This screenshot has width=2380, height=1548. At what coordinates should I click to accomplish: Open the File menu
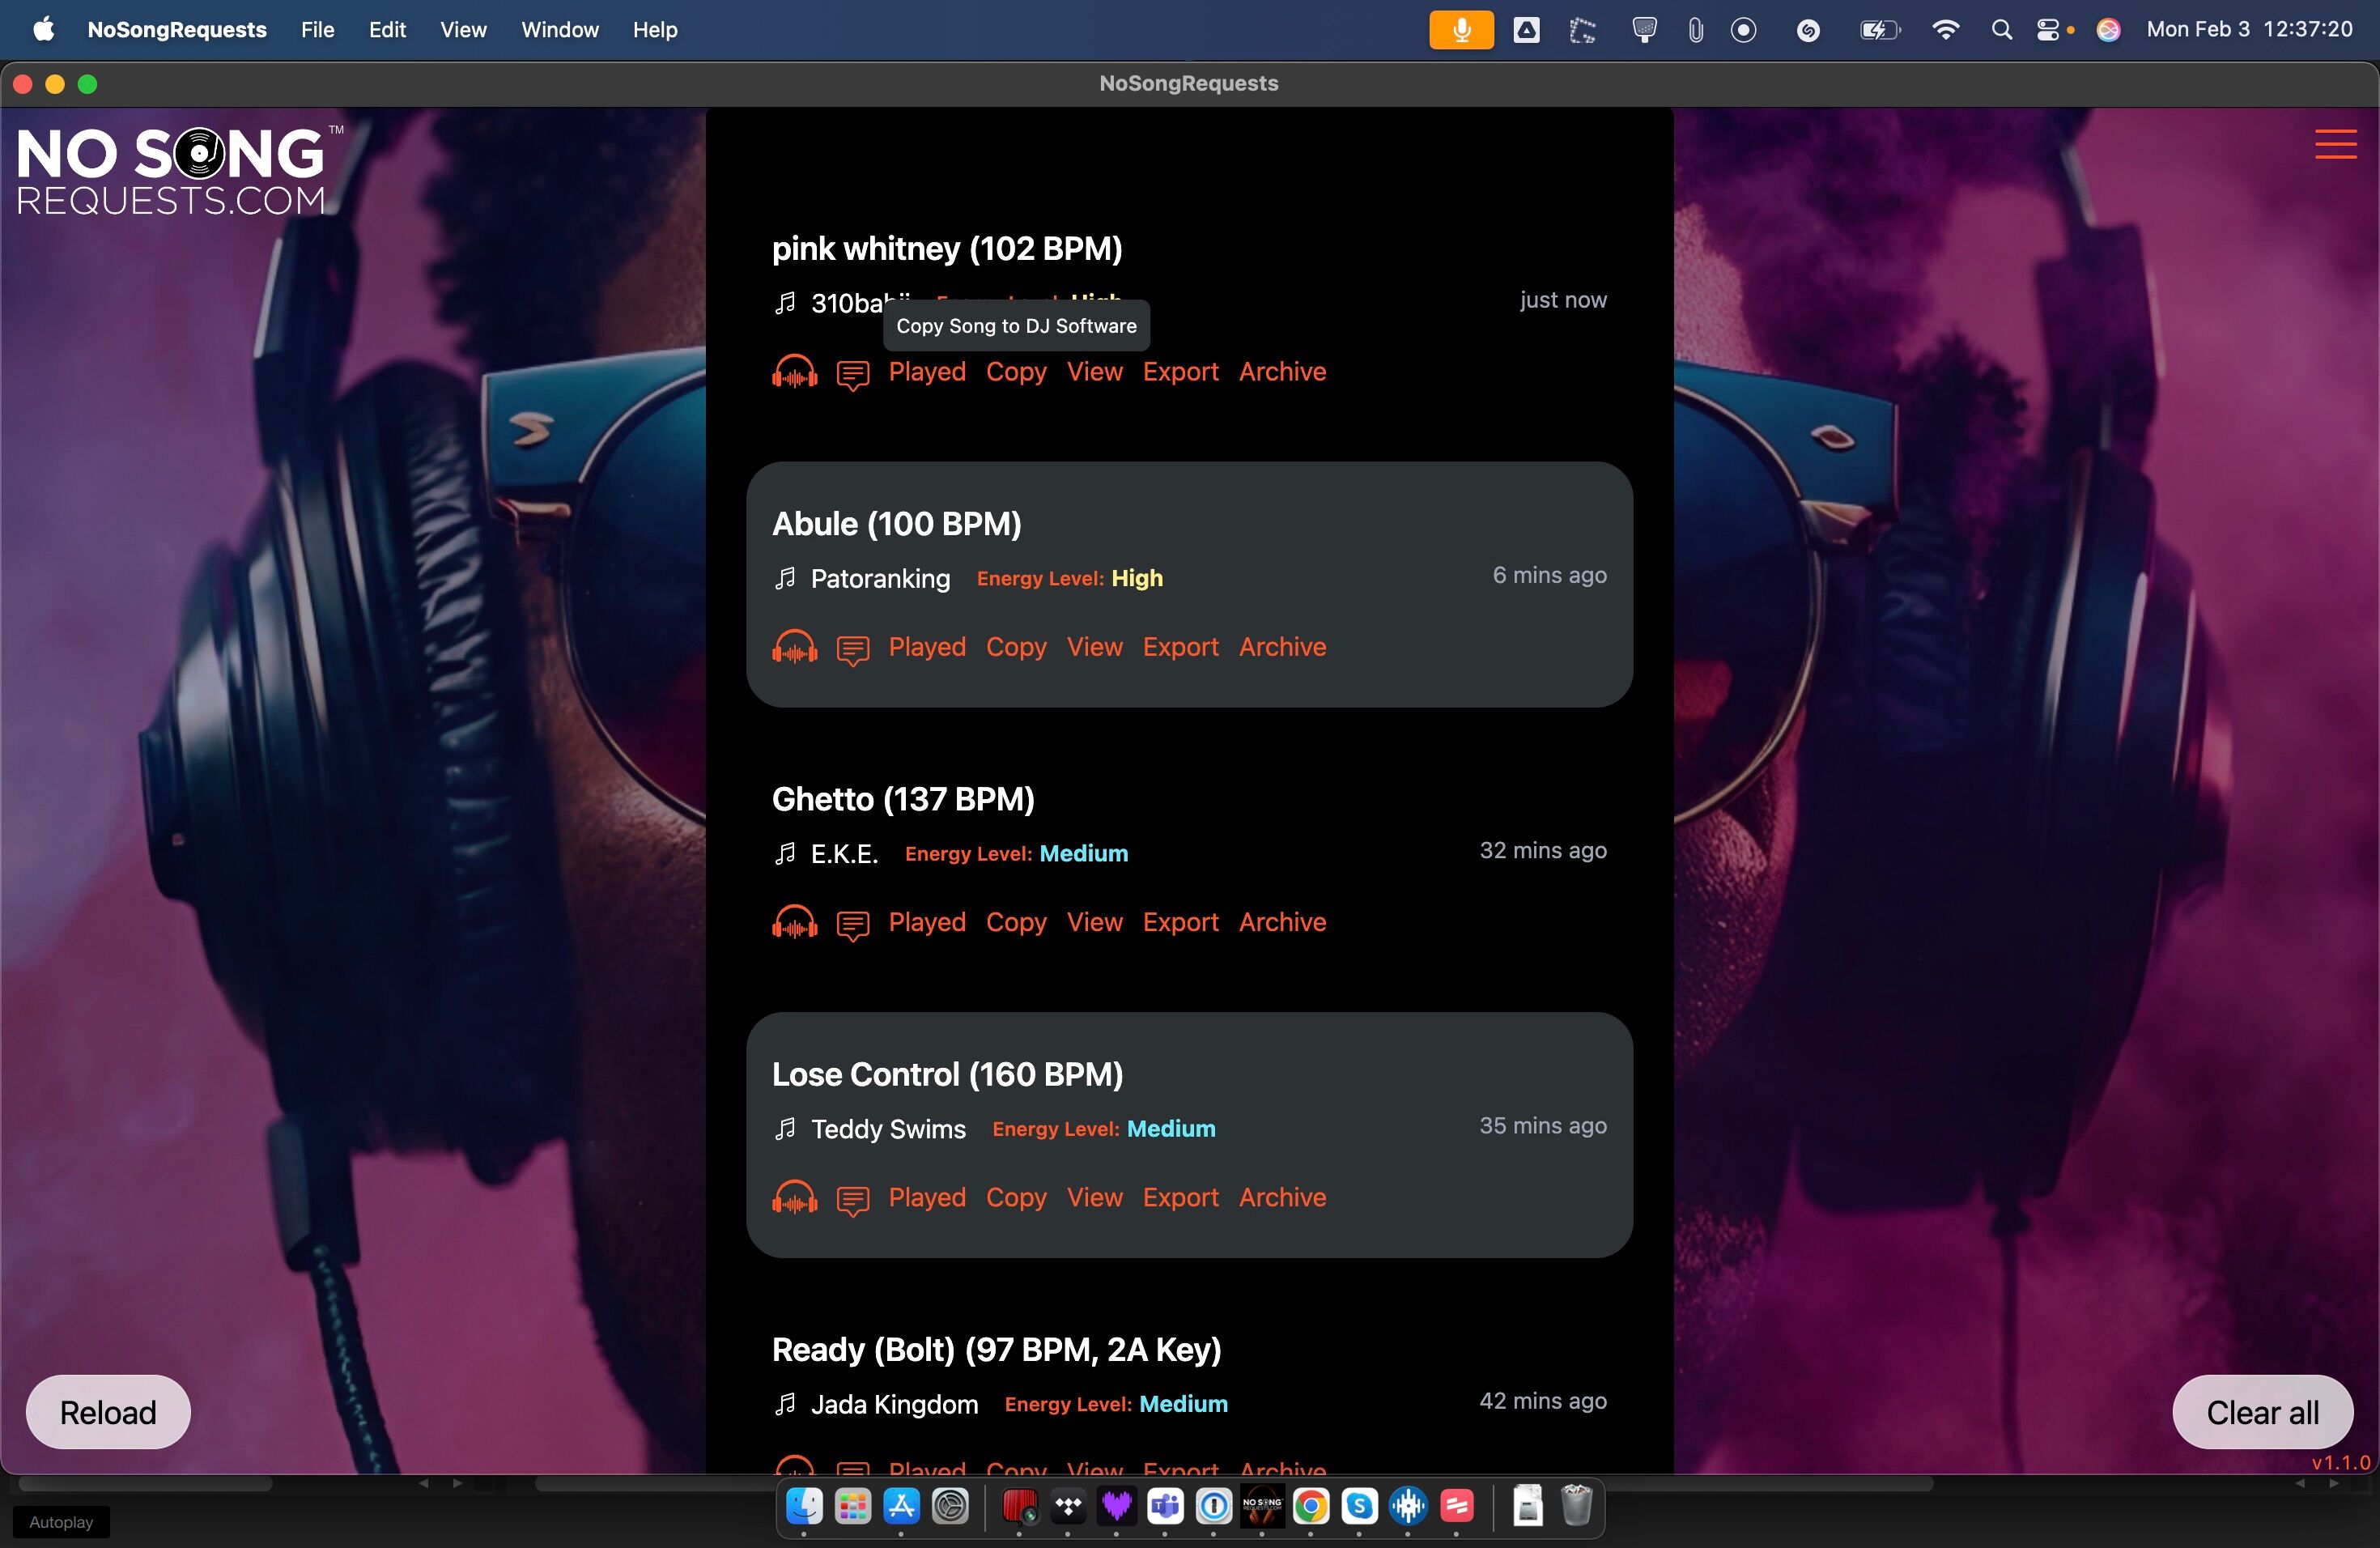pyautogui.click(x=317, y=30)
